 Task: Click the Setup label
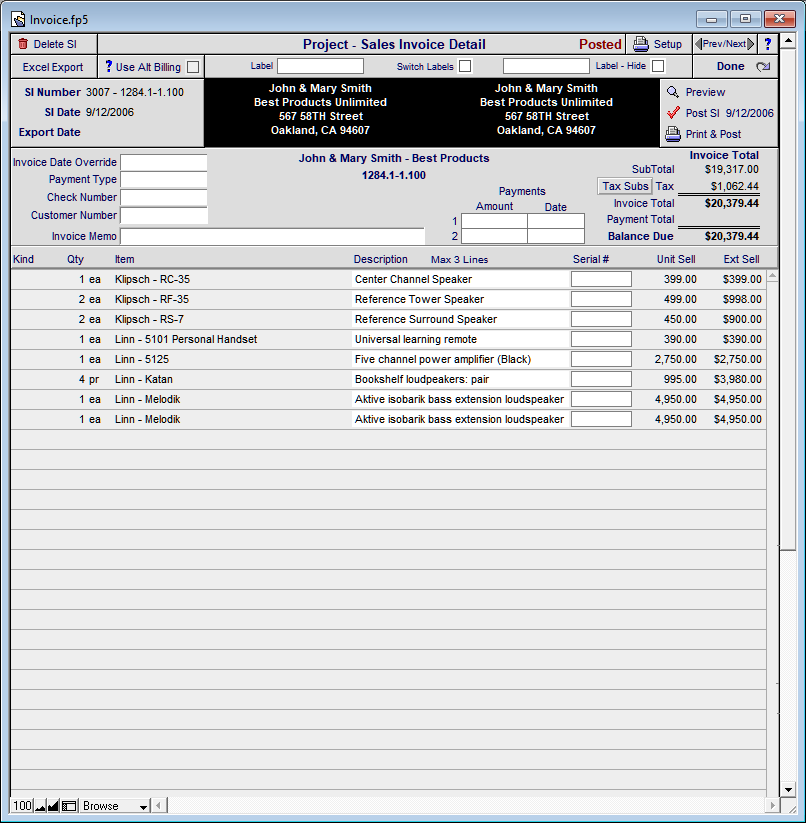coord(667,44)
